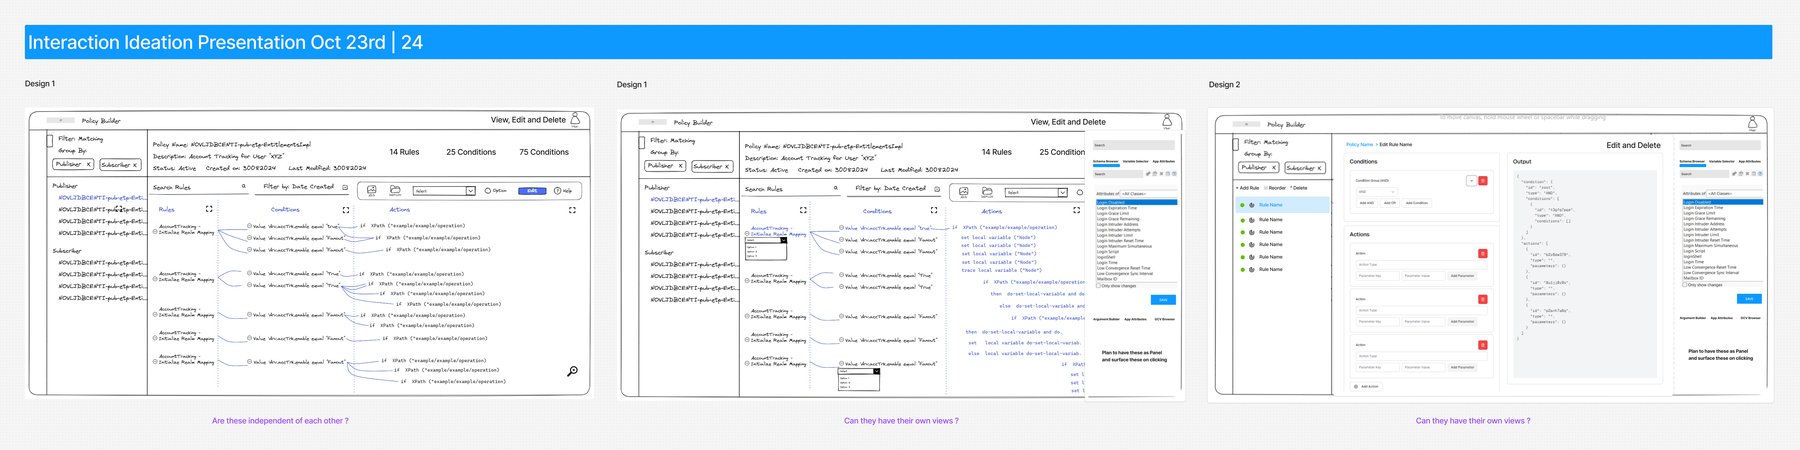Delete the second Action via red trash icon in Design 2

click(x=1483, y=299)
